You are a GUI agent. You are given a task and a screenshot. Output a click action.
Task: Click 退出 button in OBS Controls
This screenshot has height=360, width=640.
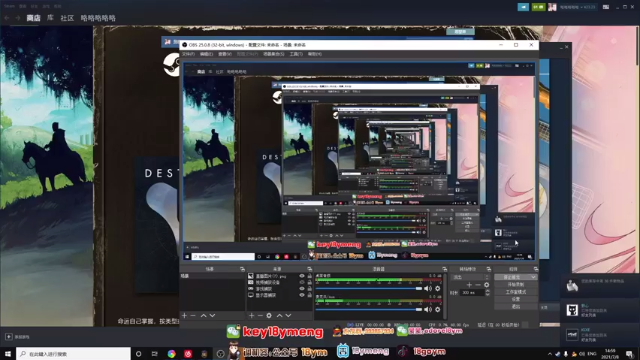[x=516, y=307]
